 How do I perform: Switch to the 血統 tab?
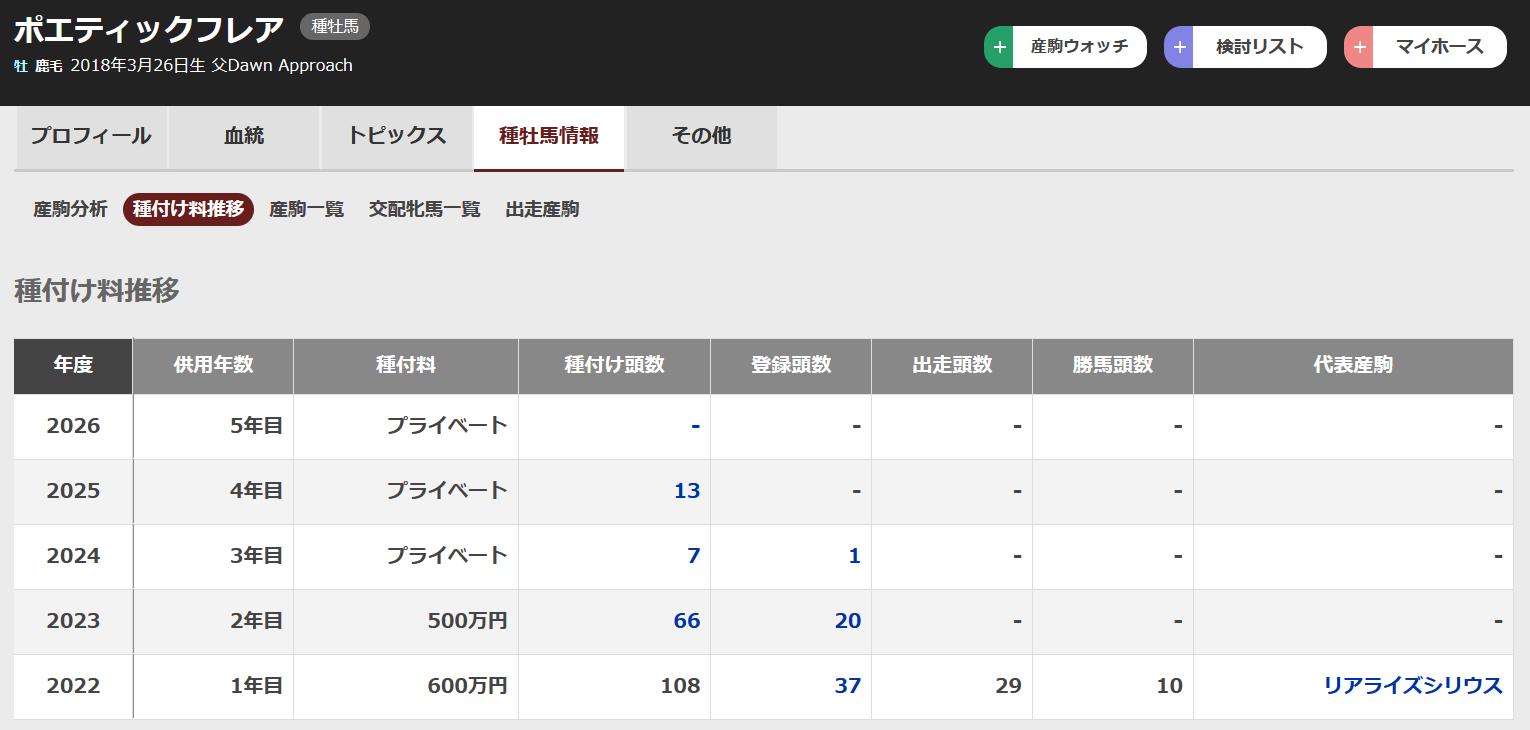[244, 136]
